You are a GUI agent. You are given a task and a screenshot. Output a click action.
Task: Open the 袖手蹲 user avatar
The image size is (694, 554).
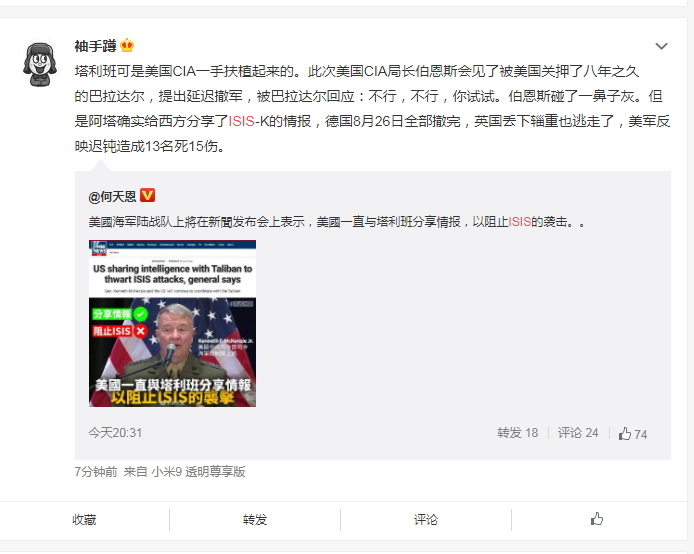point(40,65)
